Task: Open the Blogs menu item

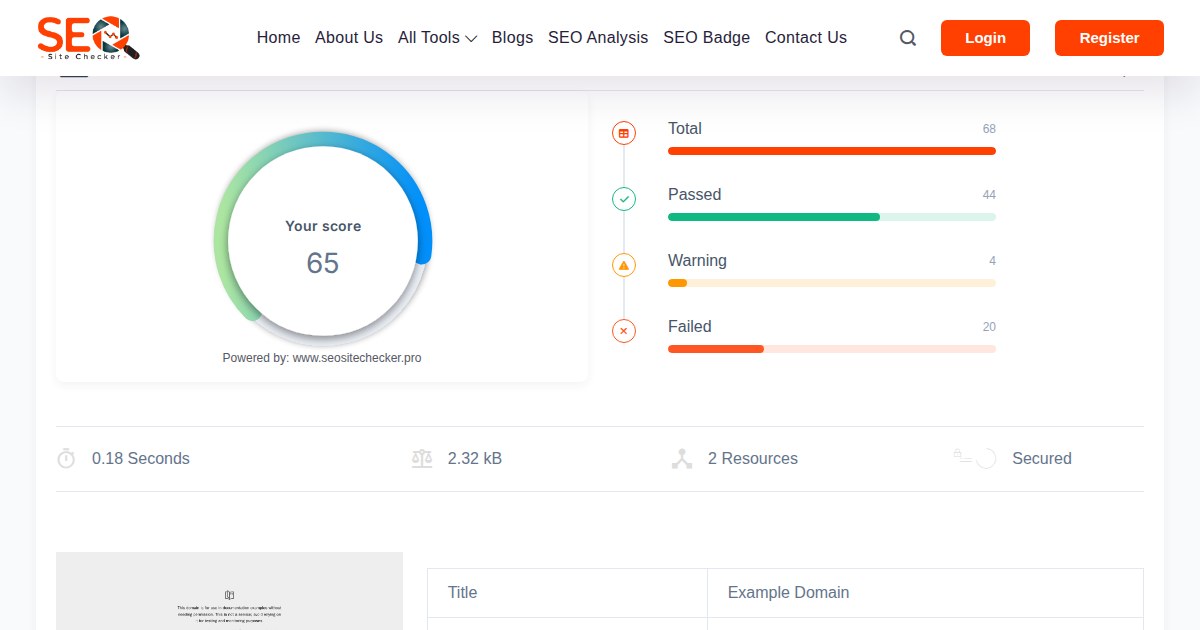Action: click(x=512, y=38)
